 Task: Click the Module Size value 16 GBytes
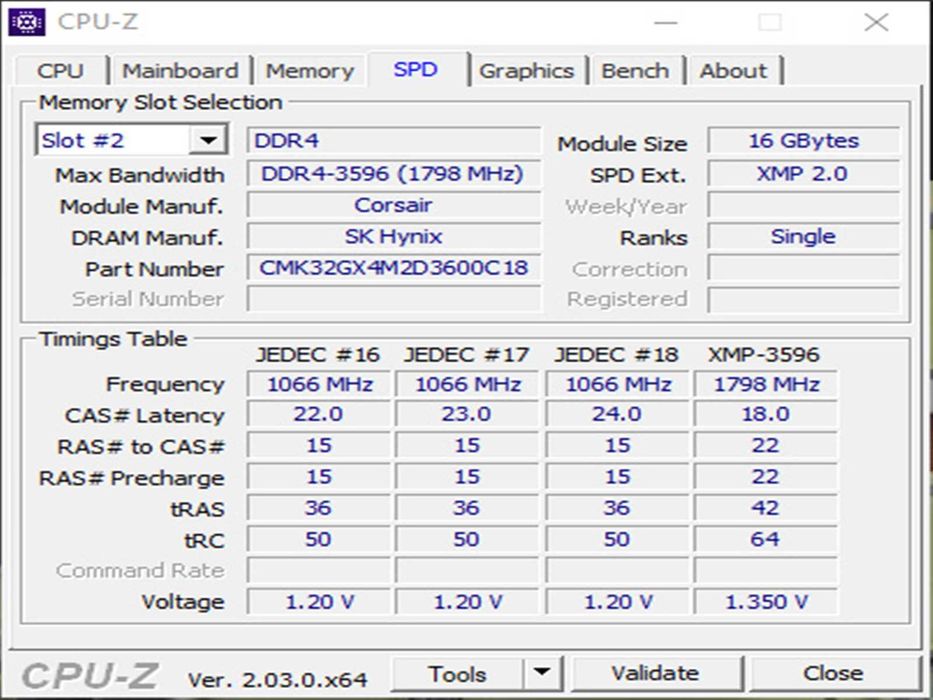[803, 140]
